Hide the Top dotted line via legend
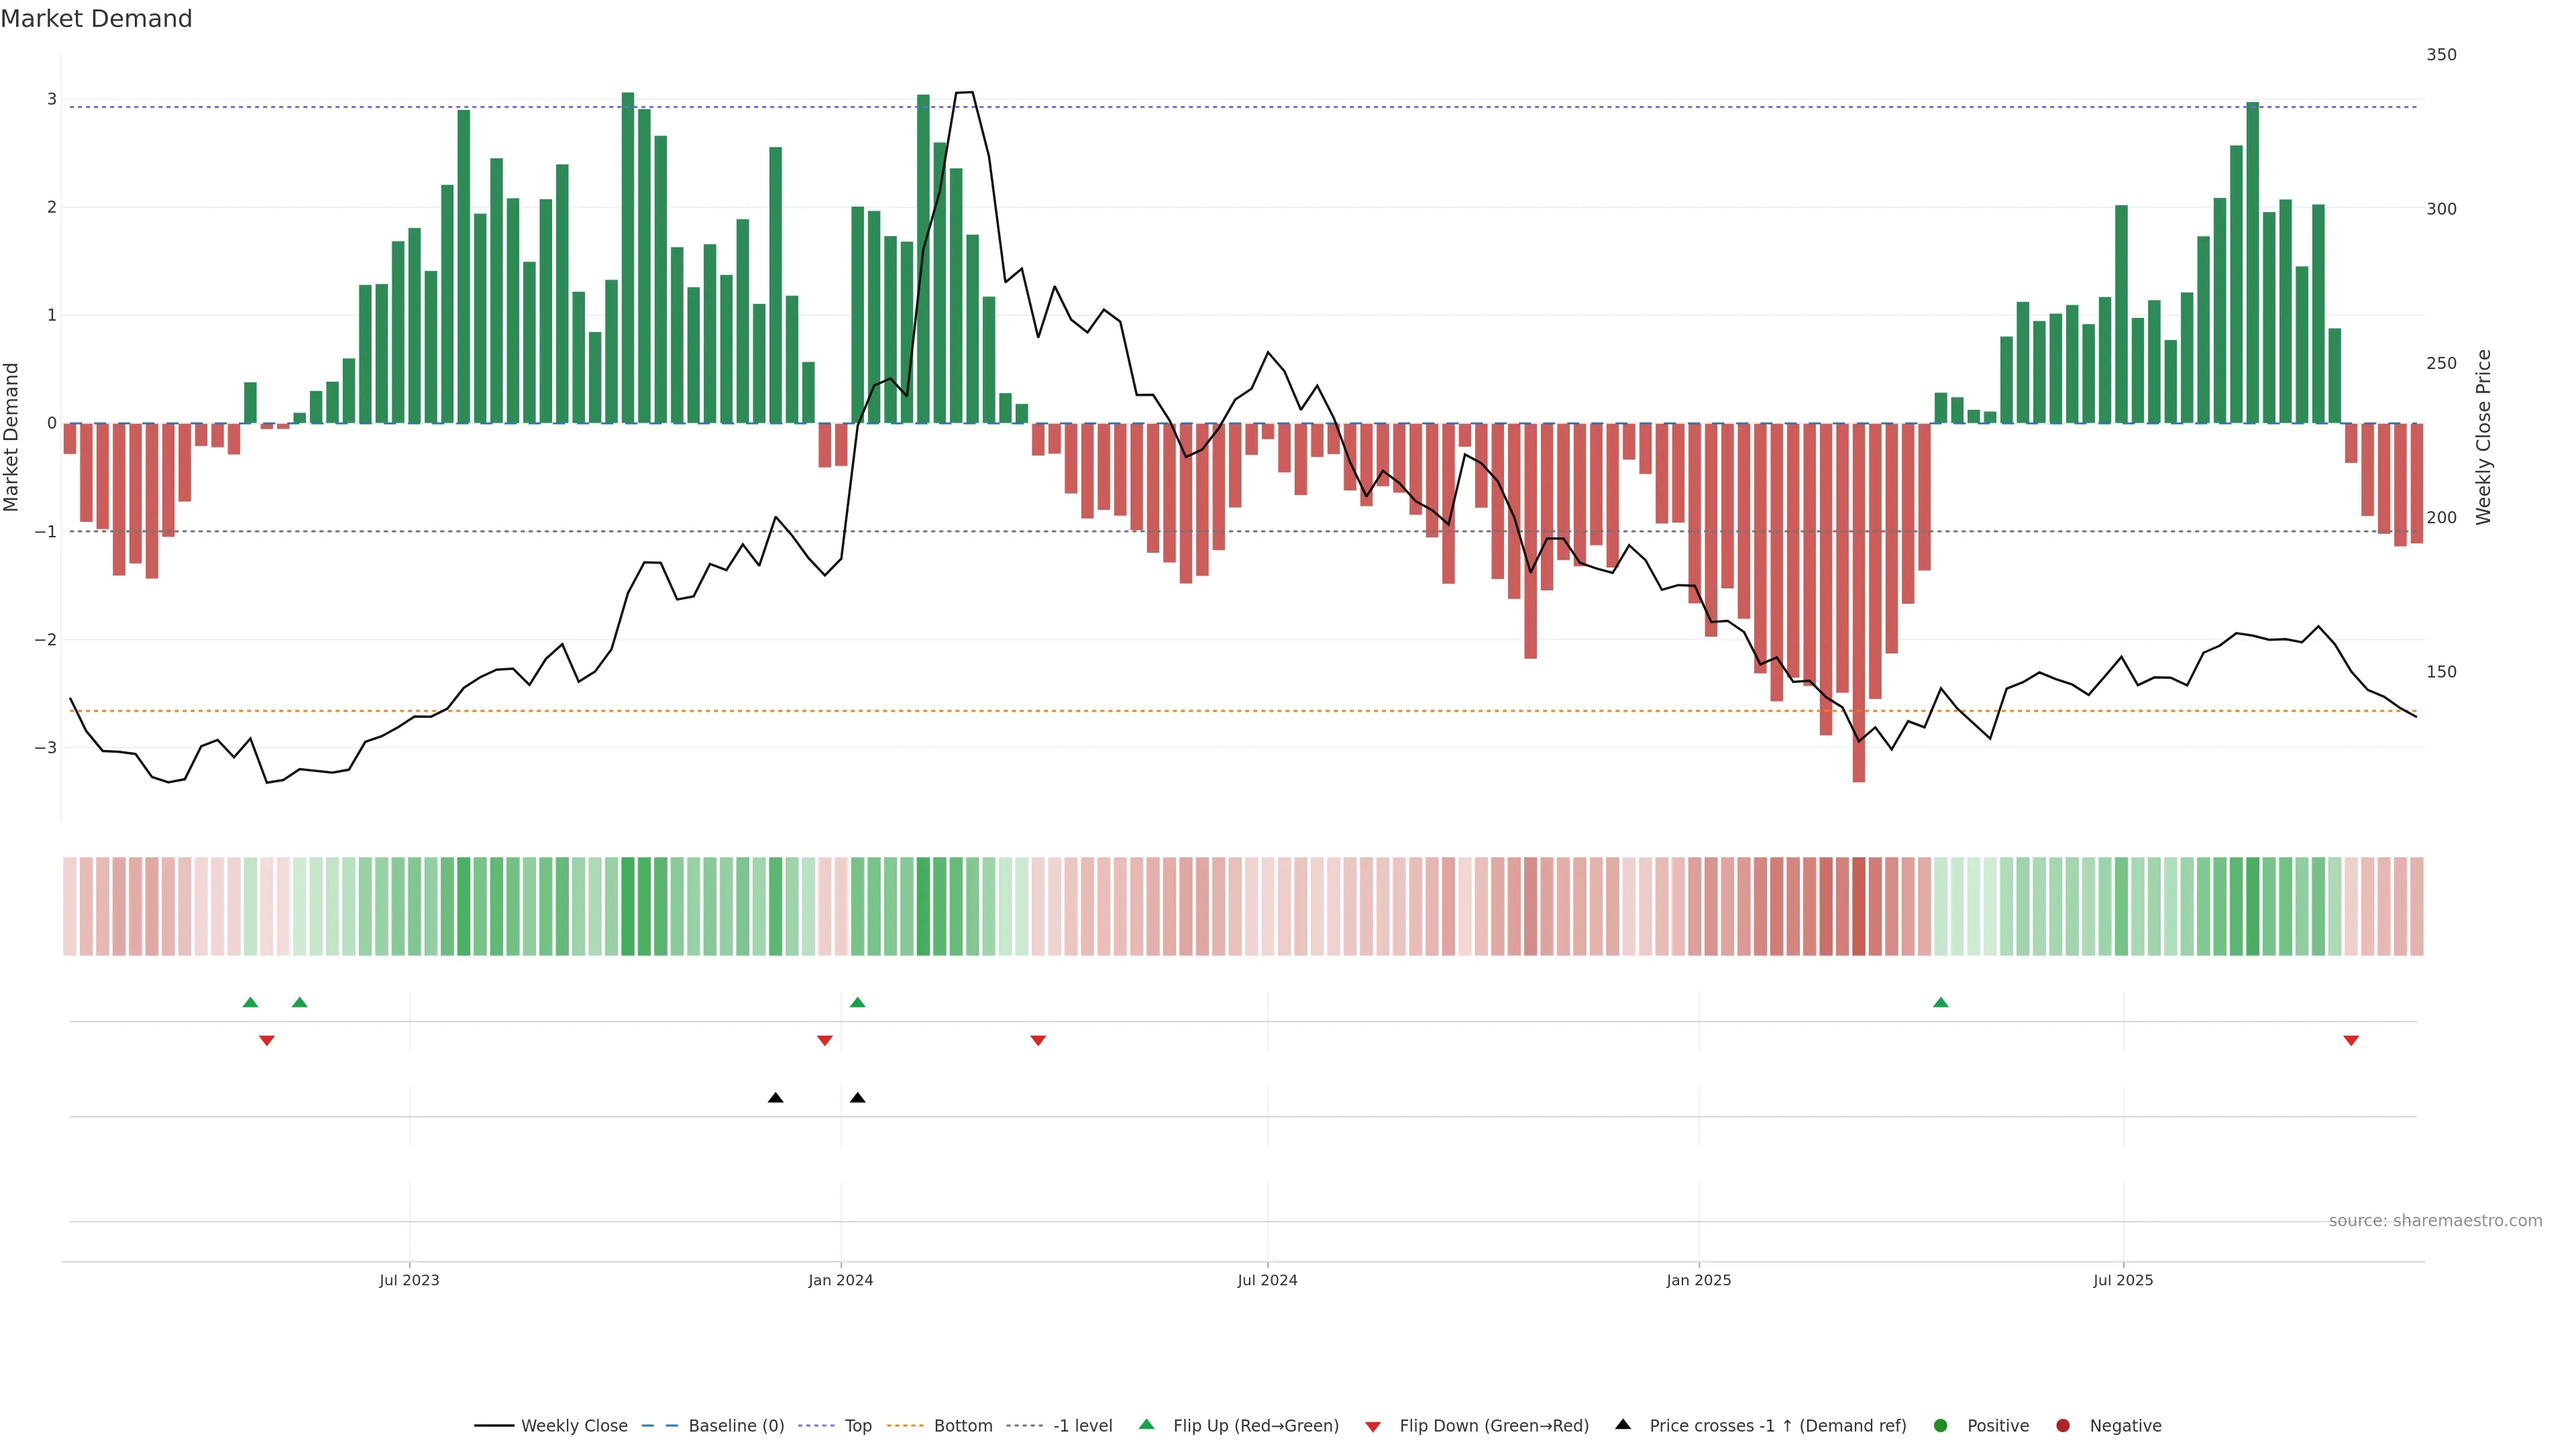 [857, 1426]
